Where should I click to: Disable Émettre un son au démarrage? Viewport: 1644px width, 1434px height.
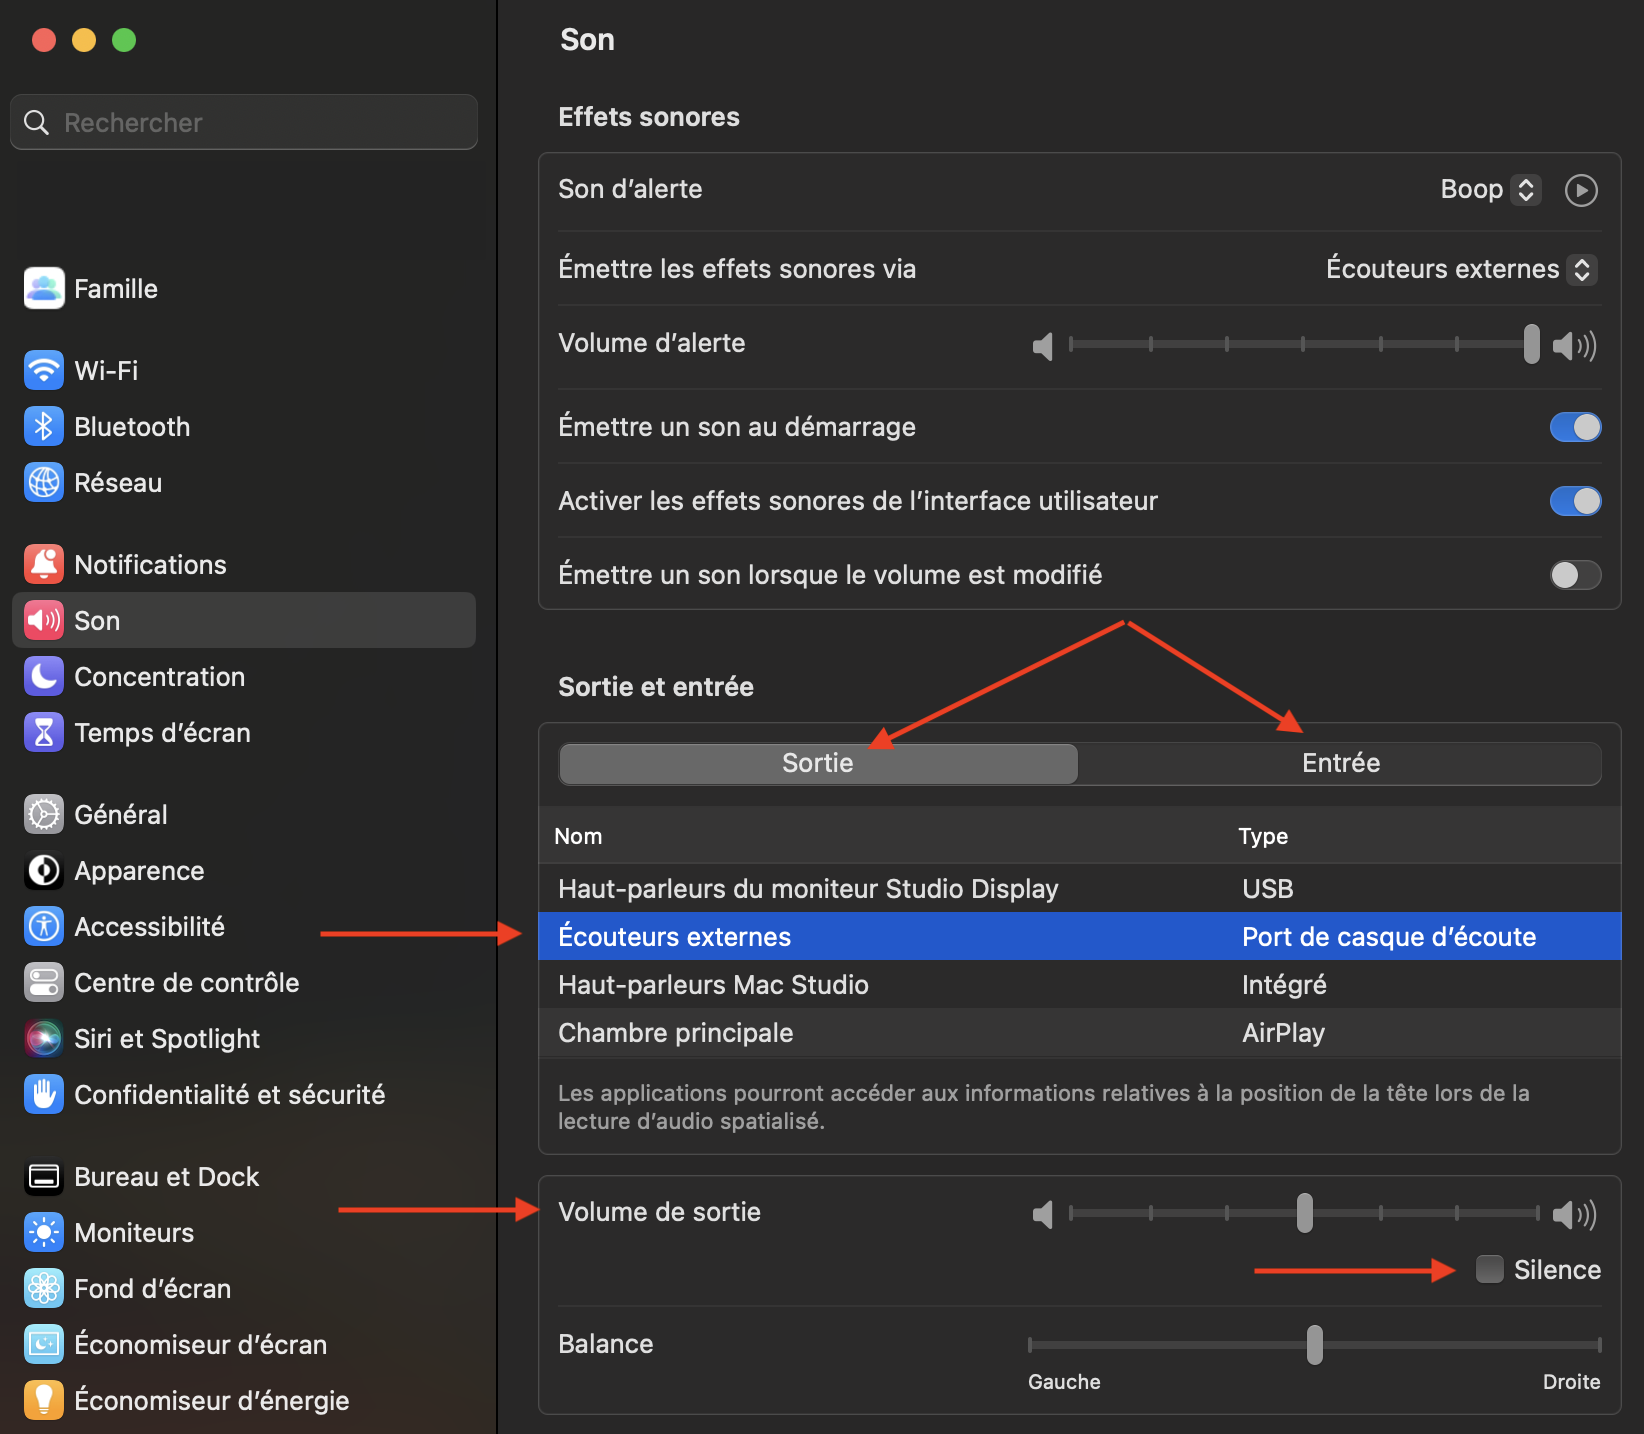pos(1575,427)
